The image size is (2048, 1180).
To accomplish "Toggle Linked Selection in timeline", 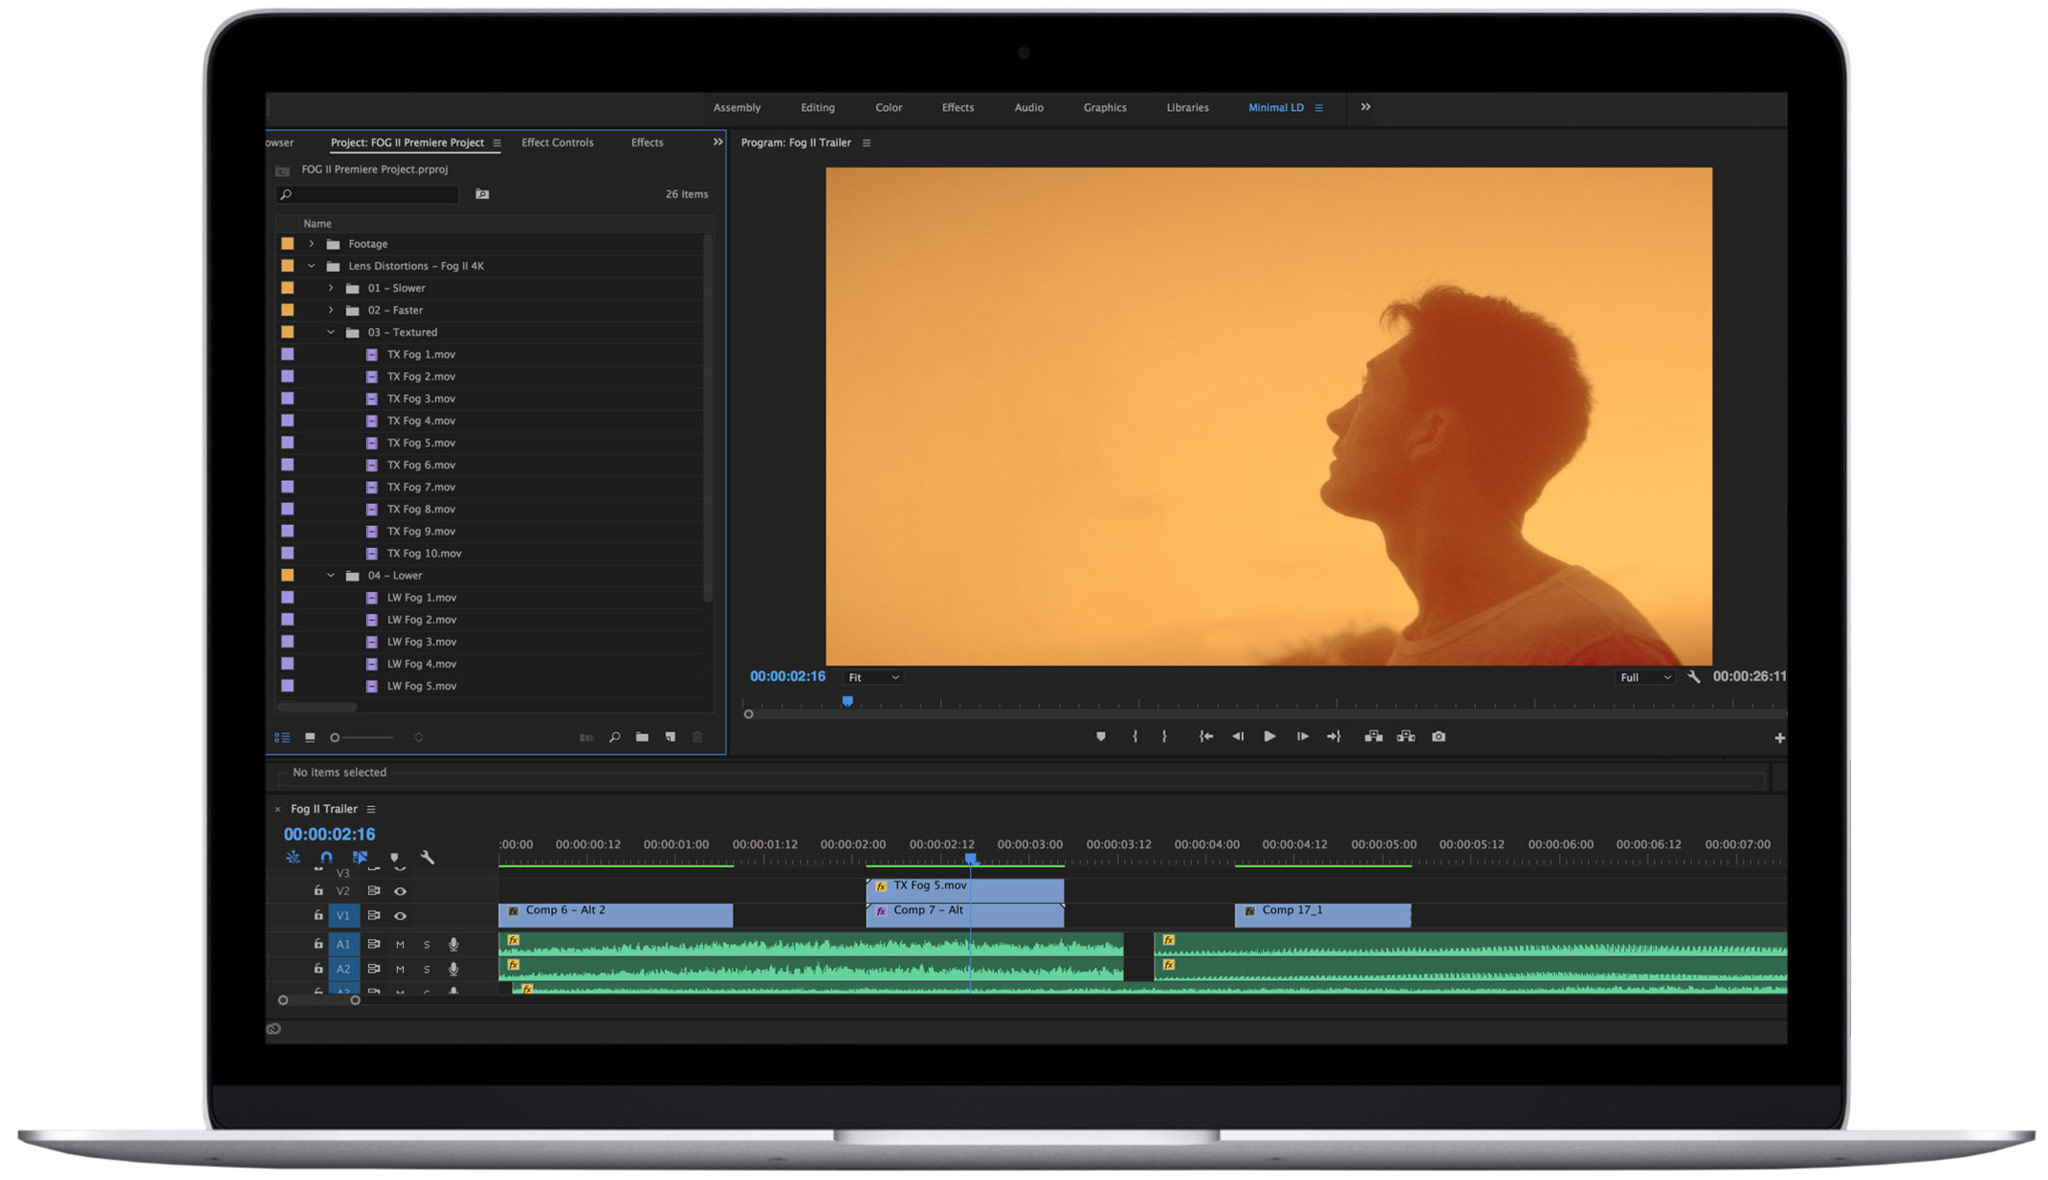I will tap(360, 858).
